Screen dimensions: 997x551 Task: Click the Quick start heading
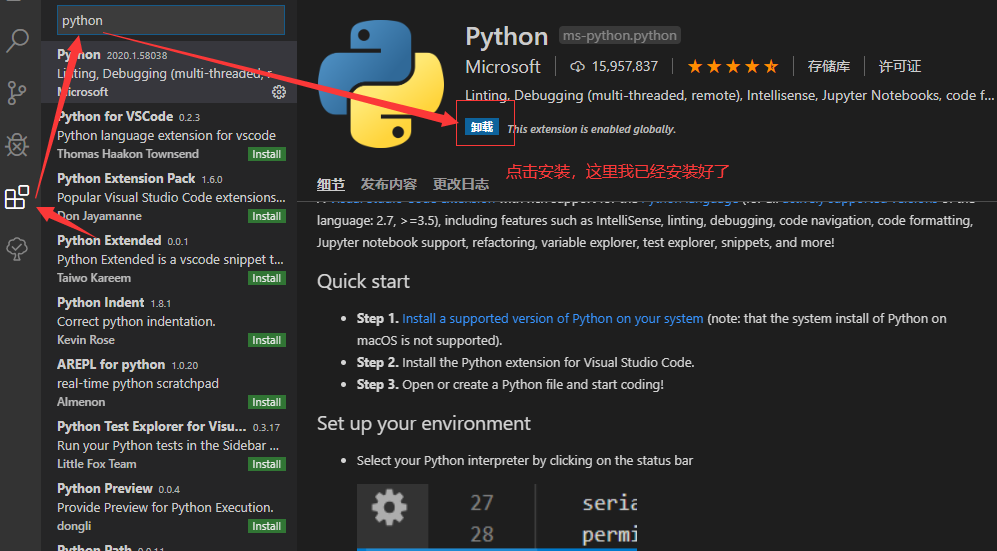pos(363,282)
